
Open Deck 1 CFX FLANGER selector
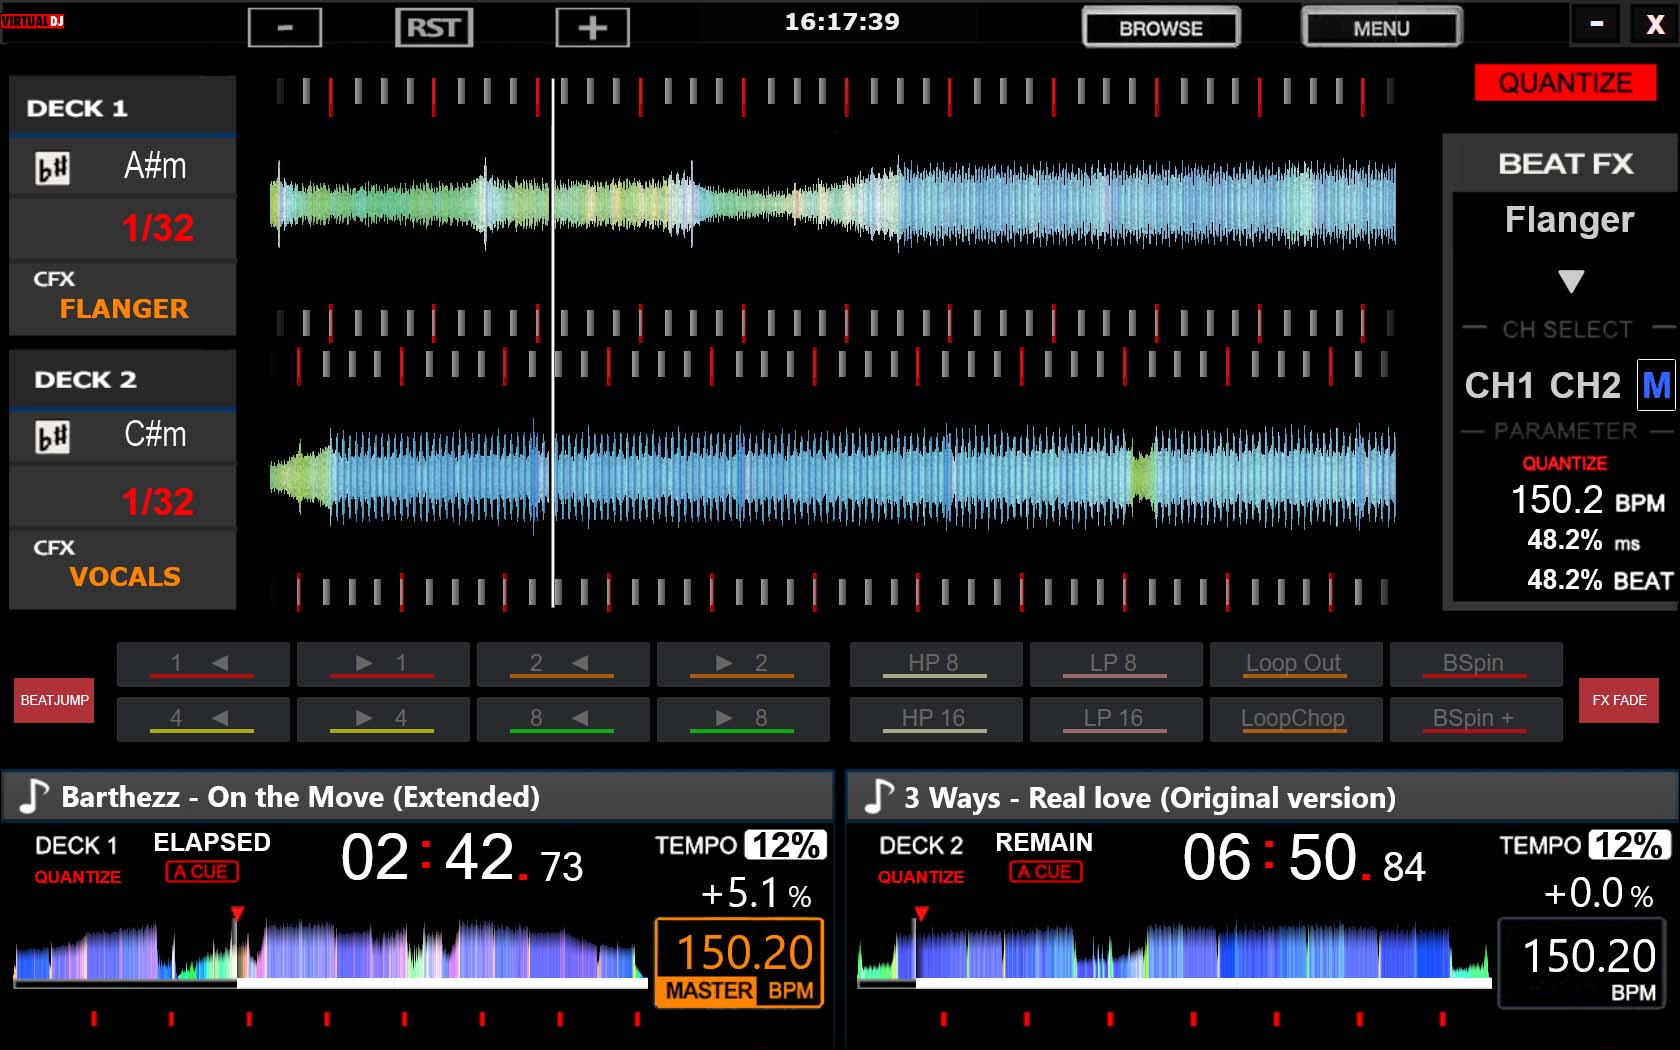tap(123, 299)
